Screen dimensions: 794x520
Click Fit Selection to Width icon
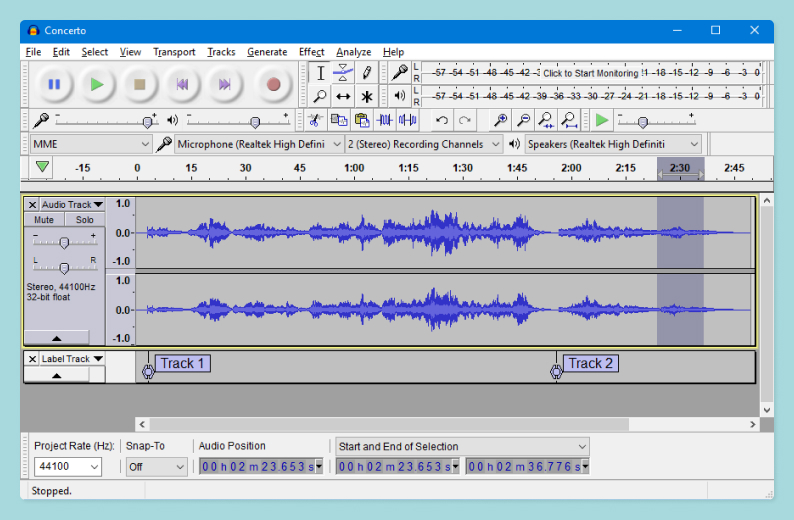pyautogui.click(x=546, y=121)
